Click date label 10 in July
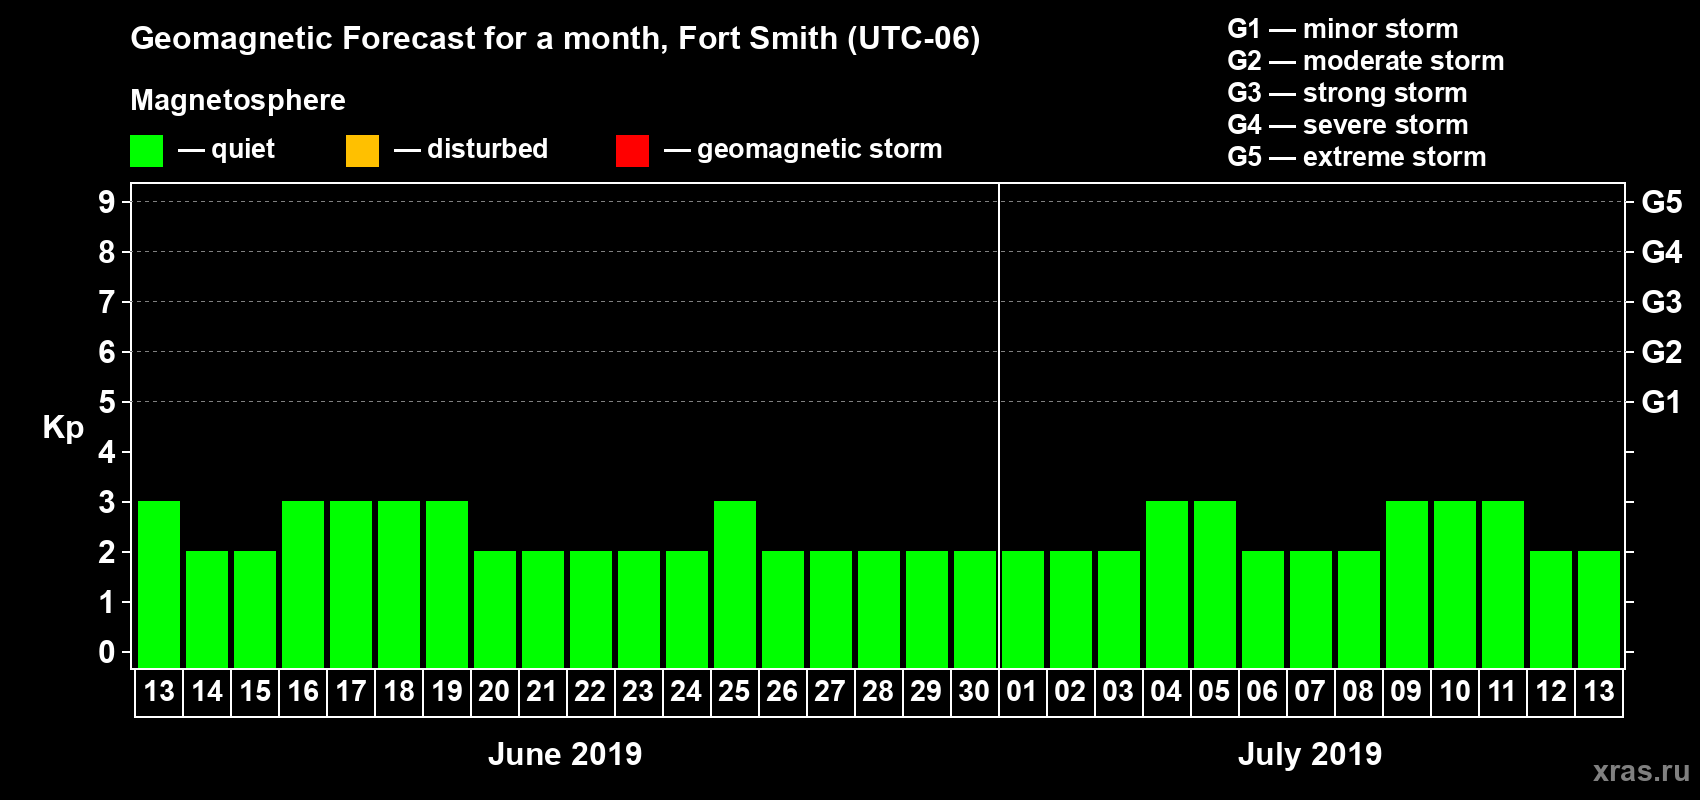1700x800 pixels. pos(1455,691)
